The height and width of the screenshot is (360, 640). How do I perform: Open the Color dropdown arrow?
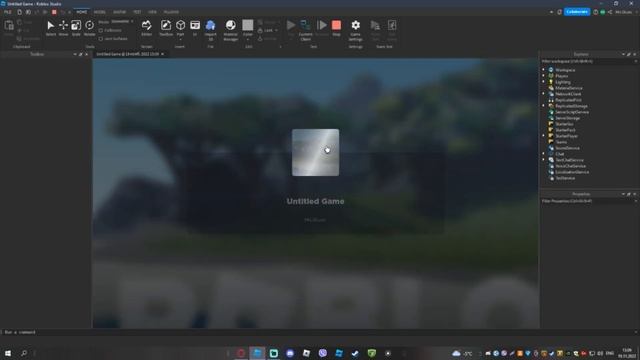point(248,40)
